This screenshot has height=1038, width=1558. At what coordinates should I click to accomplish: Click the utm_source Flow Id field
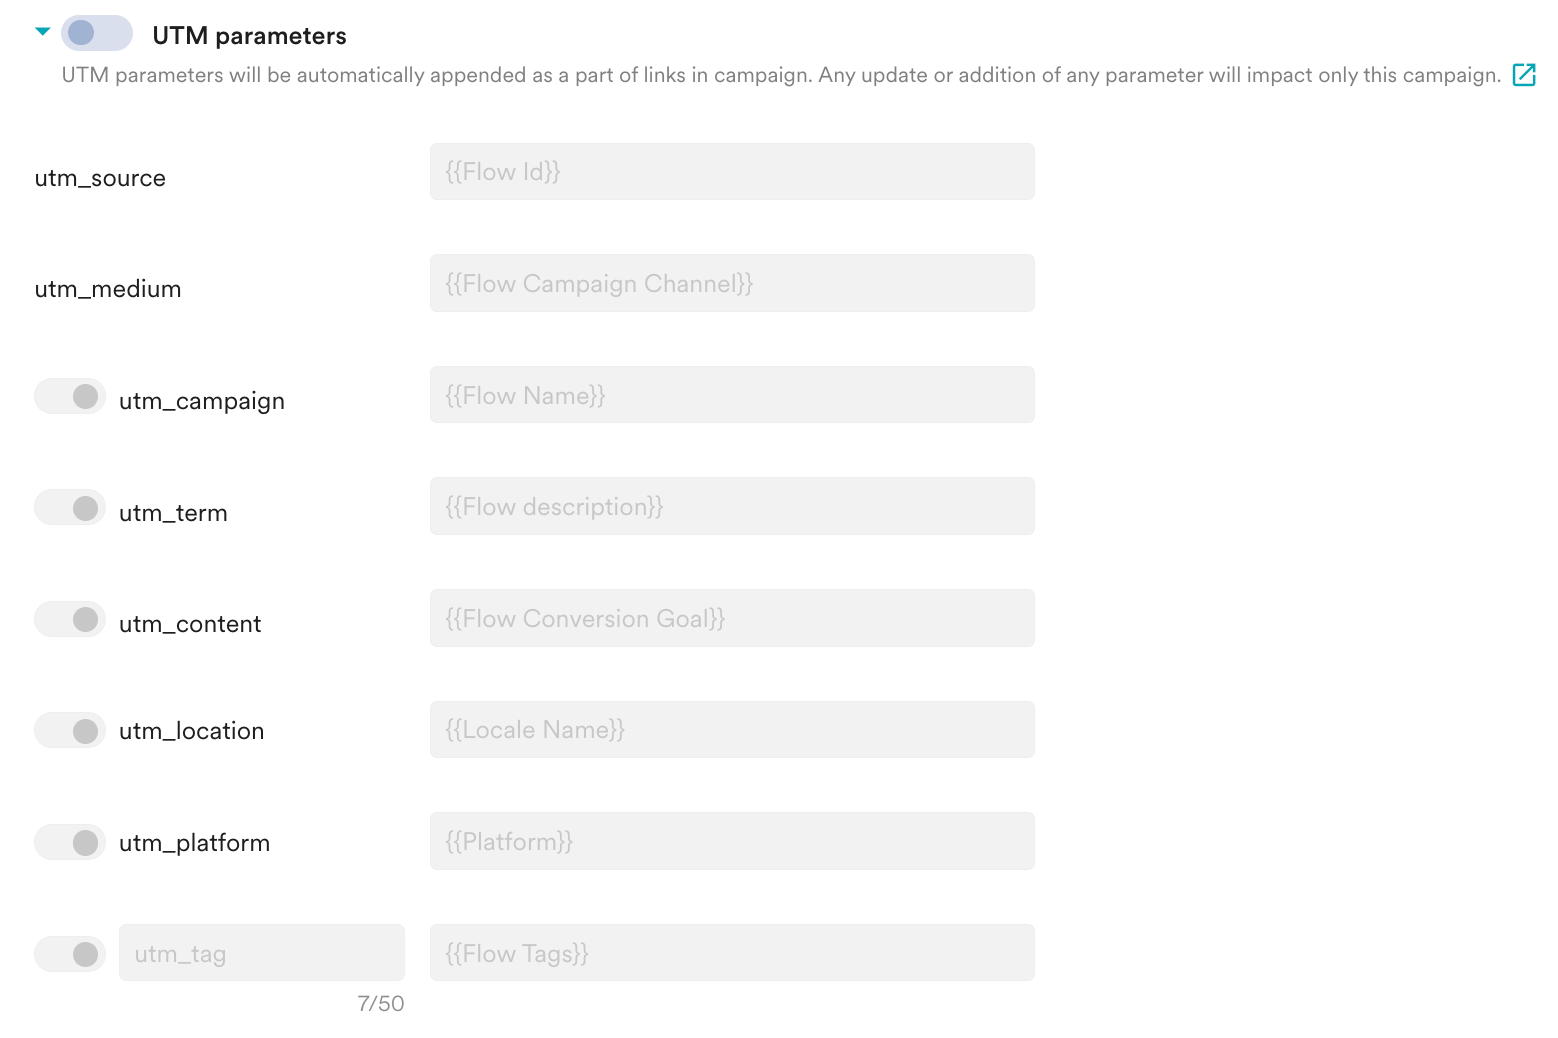[x=732, y=172]
